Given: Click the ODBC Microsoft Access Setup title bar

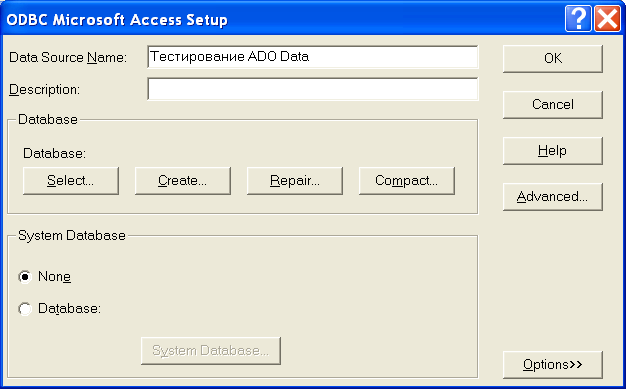Looking at the screenshot, I should 279,19.
